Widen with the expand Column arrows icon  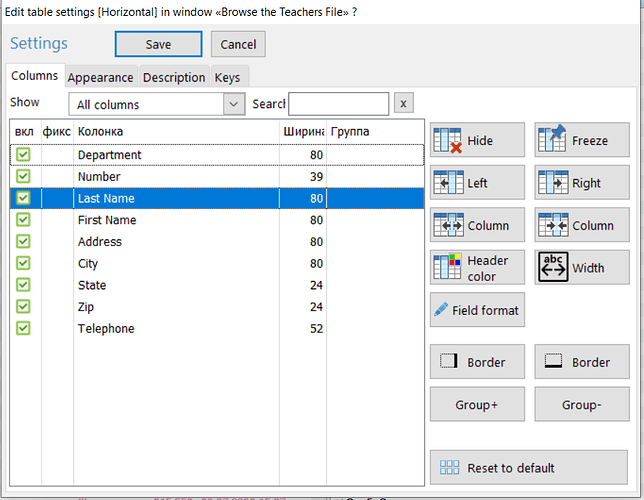tap(477, 225)
